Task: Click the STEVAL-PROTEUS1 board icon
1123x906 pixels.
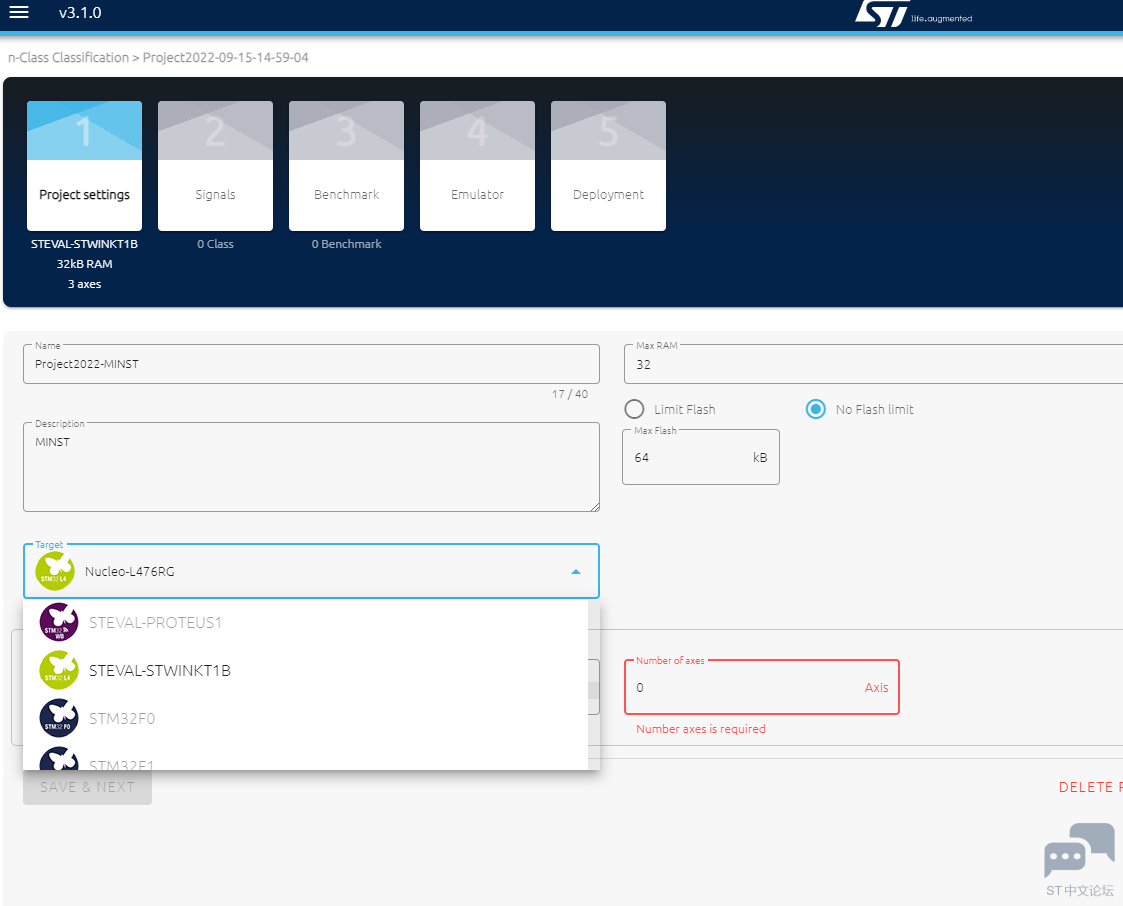Action: (x=59, y=622)
